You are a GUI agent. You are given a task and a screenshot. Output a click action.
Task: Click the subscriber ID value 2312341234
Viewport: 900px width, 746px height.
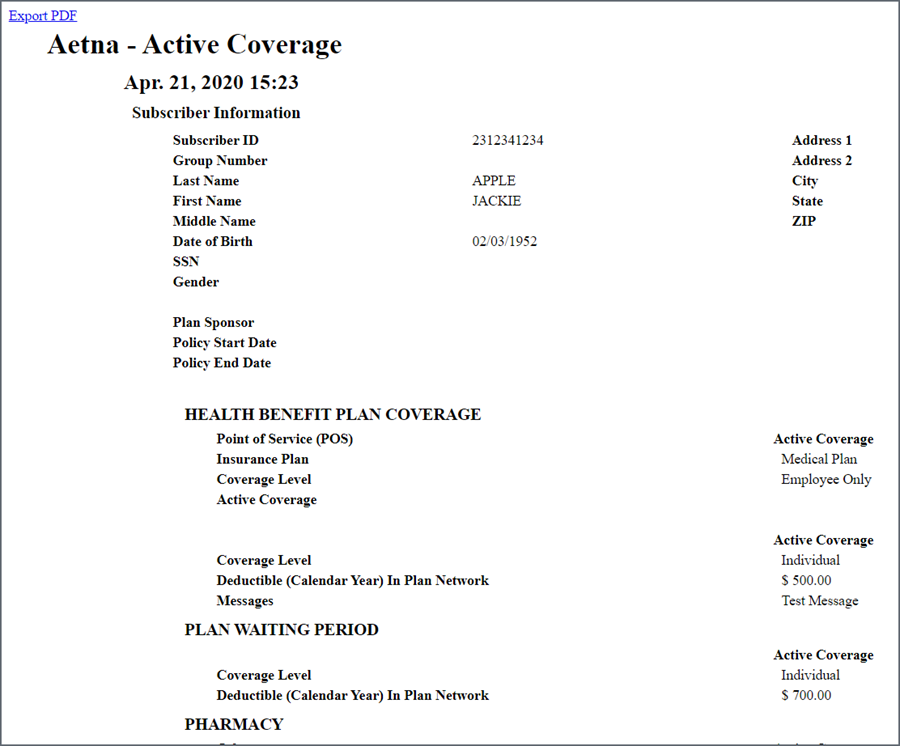tap(507, 140)
